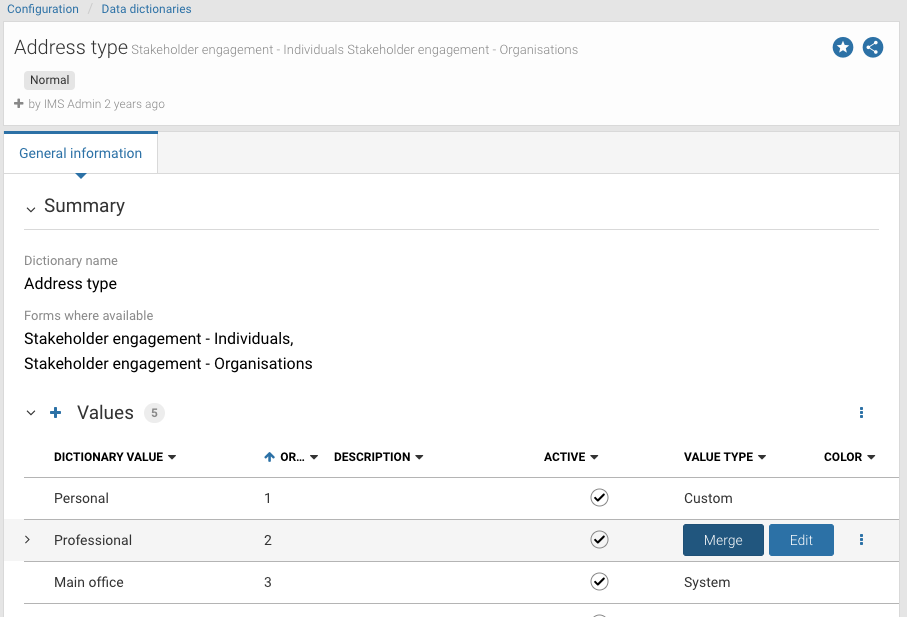This screenshot has width=907, height=617.
Task: Expand the Professional row details
Action: coord(27,540)
